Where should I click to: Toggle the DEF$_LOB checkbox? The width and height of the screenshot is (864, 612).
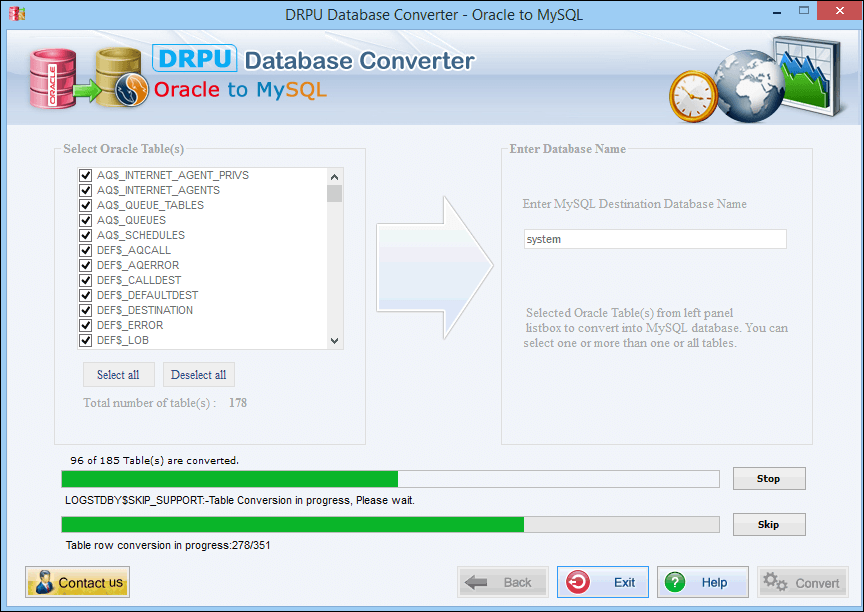point(85,340)
